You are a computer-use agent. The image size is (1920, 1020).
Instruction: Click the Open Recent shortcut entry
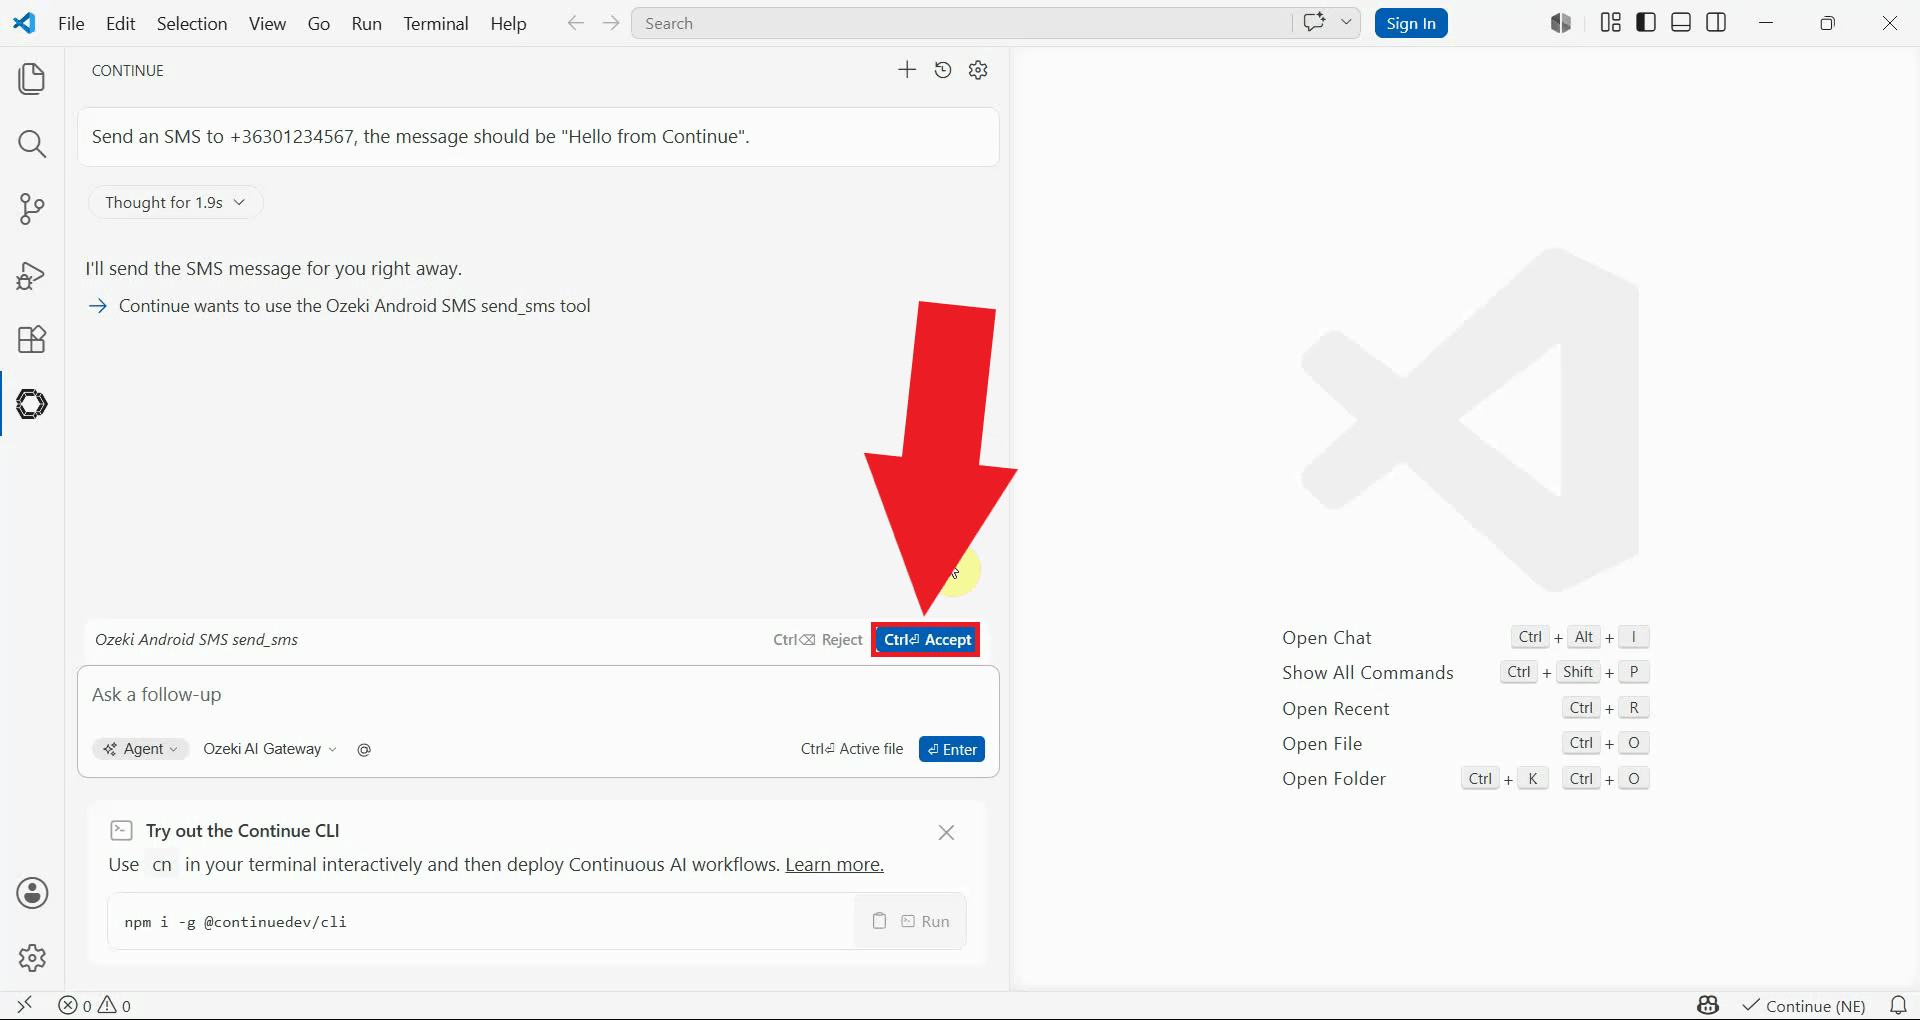(x=1465, y=709)
